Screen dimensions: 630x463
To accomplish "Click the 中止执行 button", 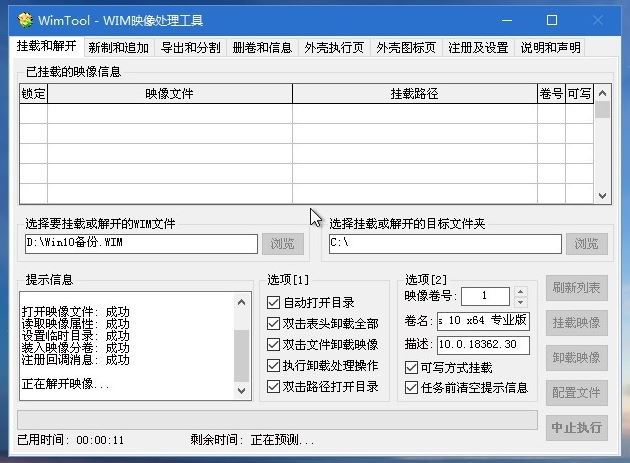I will coord(576,427).
